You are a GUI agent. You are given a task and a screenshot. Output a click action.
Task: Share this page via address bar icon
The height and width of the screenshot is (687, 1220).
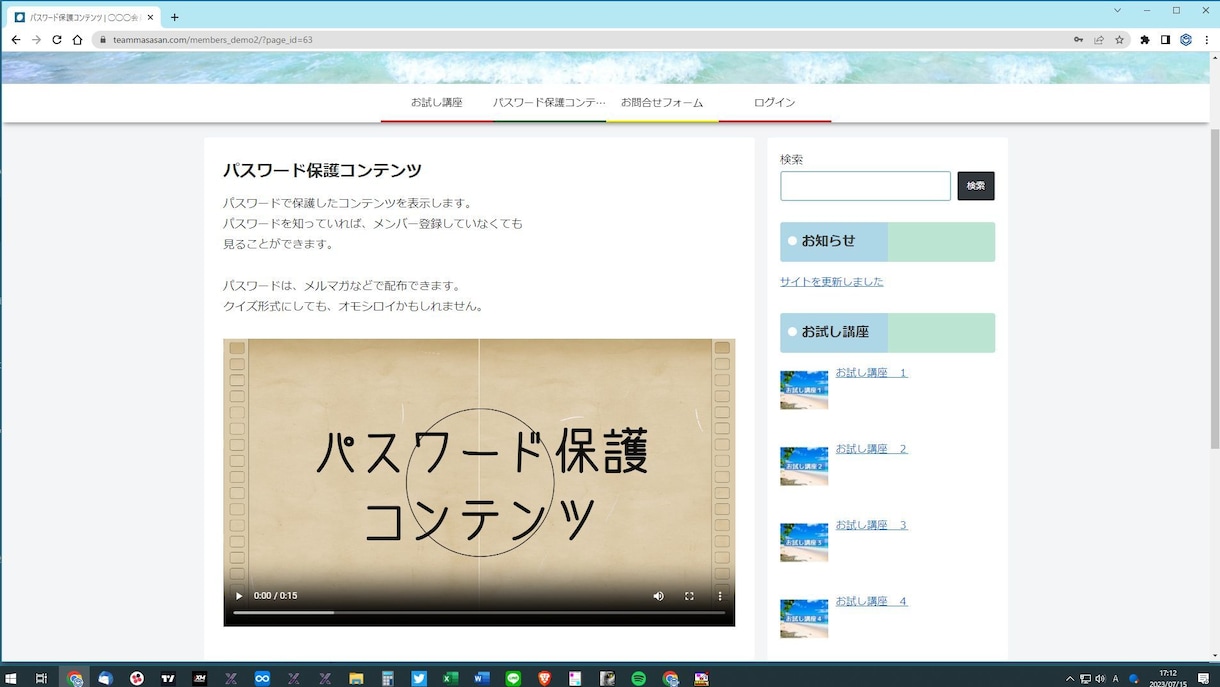pos(1099,40)
